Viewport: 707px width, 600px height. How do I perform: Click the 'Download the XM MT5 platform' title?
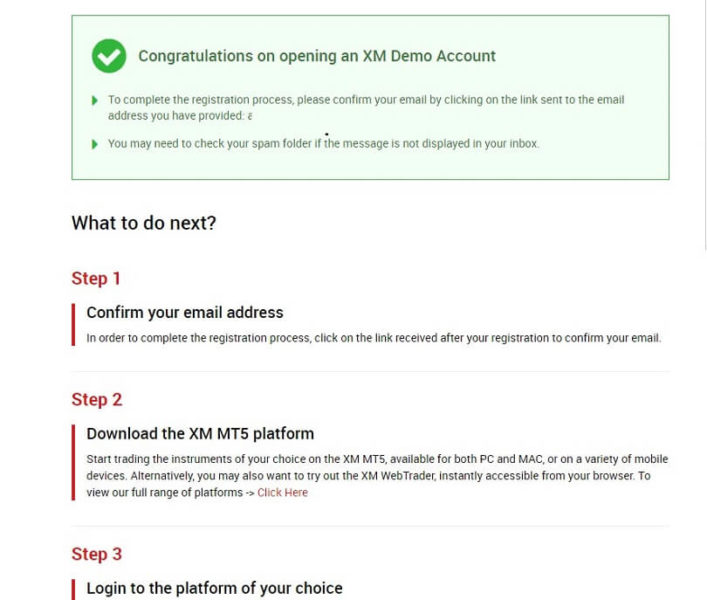(200, 434)
